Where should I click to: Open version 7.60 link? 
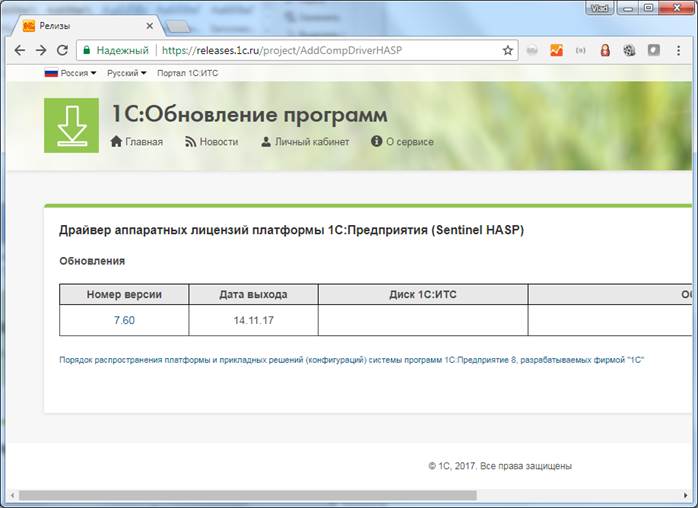pyautogui.click(x=124, y=320)
